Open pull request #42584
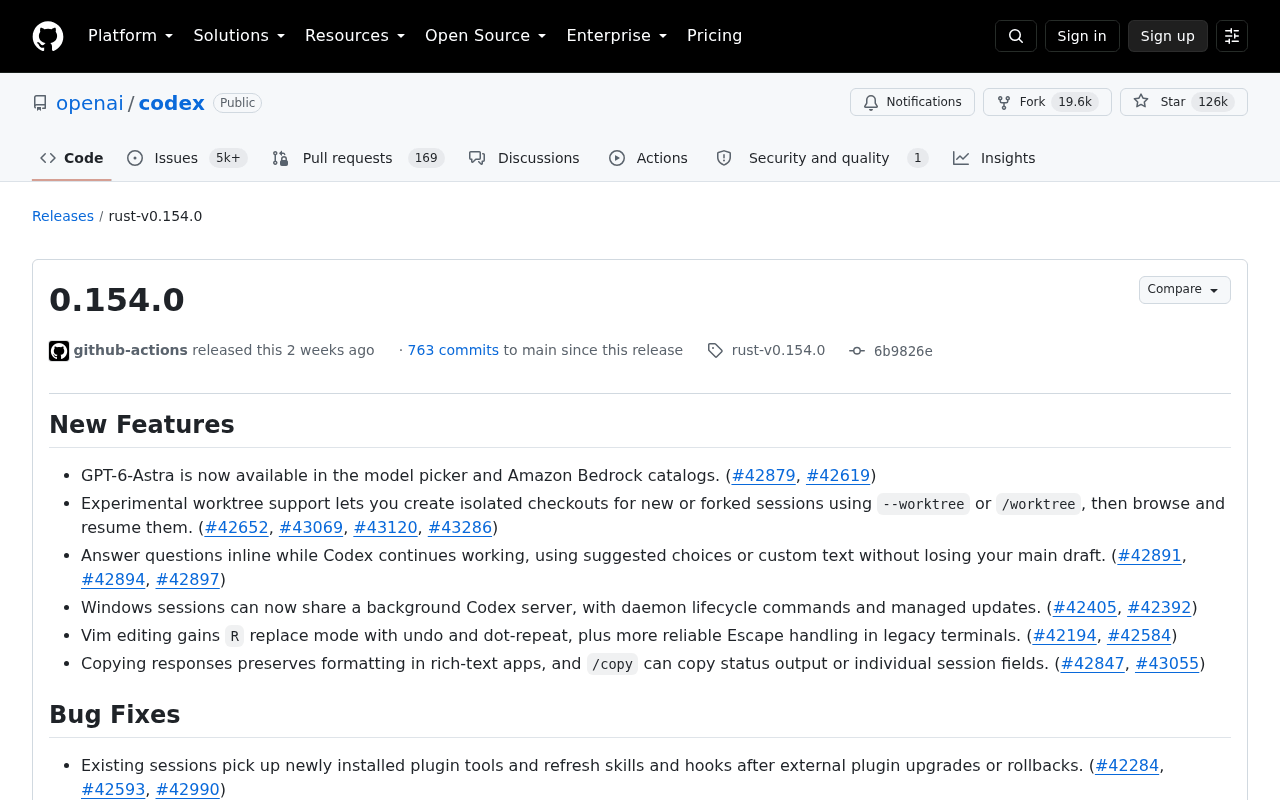 [x=1139, y=635]
